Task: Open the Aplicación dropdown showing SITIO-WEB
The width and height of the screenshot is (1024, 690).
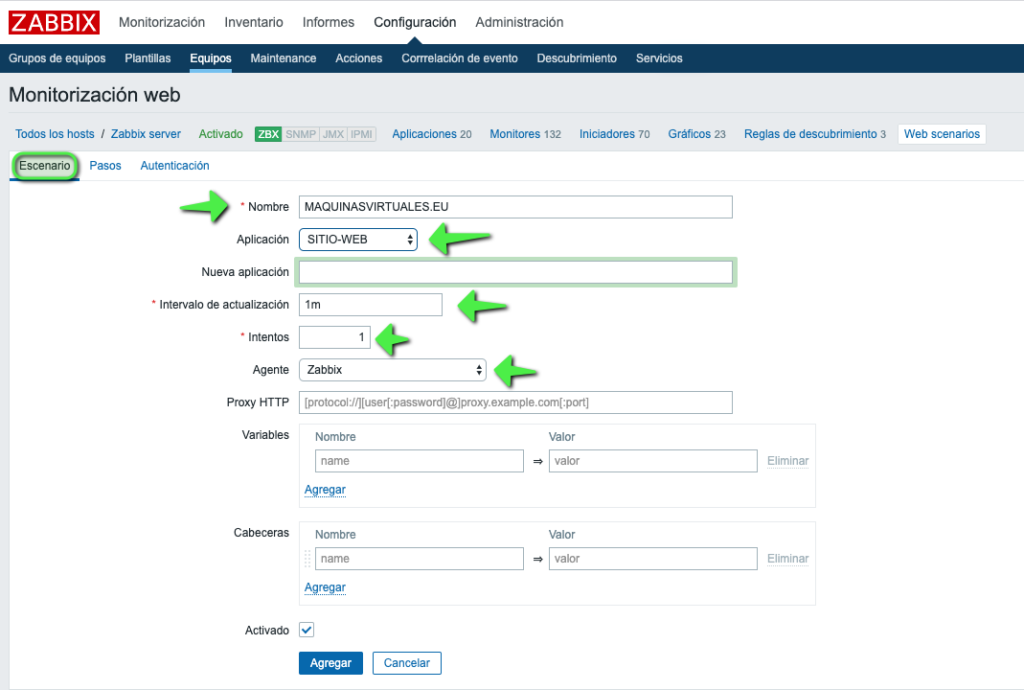Action: click(x=358, y=240)
